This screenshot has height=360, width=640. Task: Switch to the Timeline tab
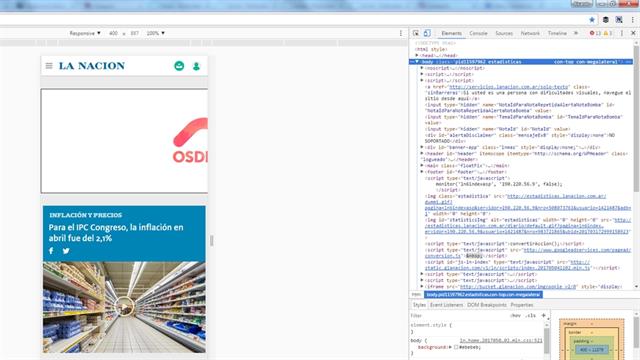click(x=557, y=33)
